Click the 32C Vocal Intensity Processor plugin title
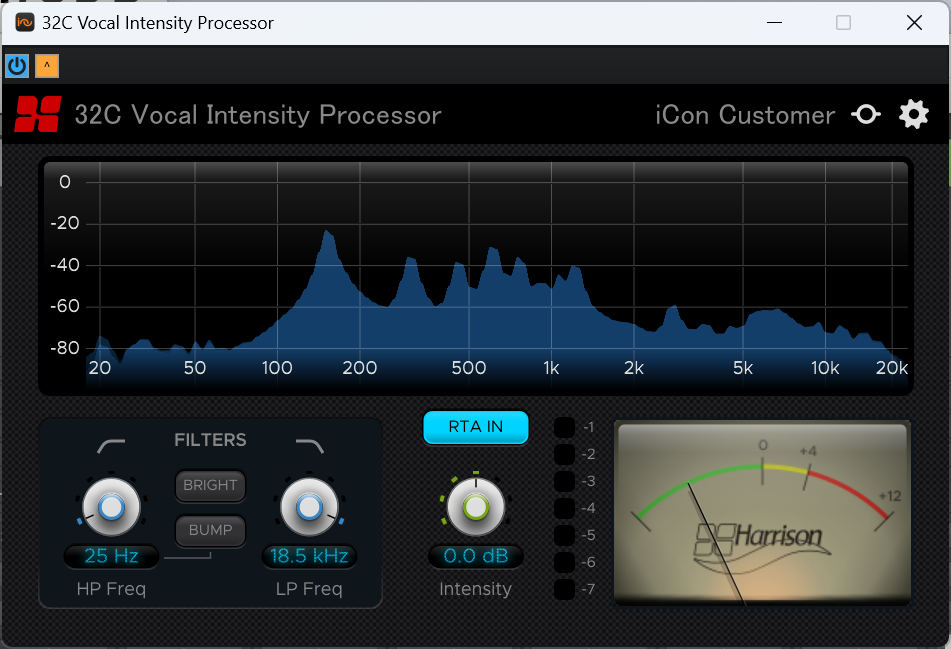The height and width of the screenshot is (649, 951). (x=258, y=115)
